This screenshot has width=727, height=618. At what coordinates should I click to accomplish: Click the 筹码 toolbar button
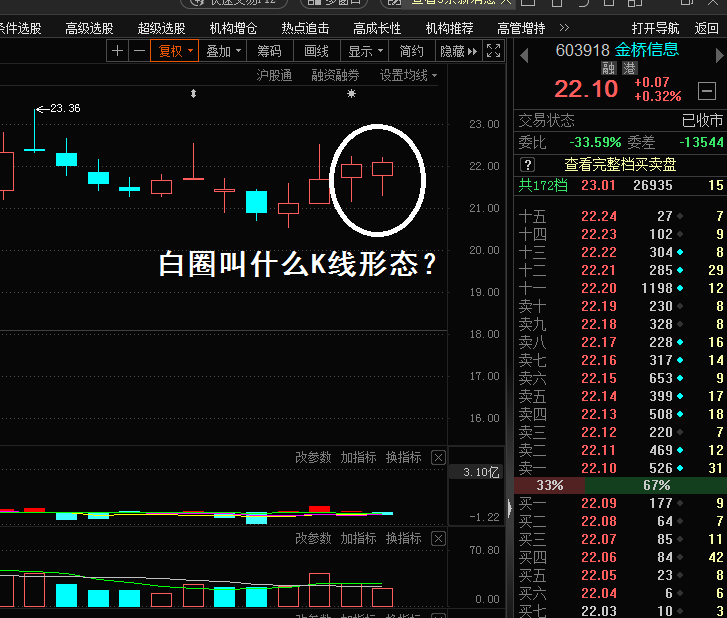point(270,51)
